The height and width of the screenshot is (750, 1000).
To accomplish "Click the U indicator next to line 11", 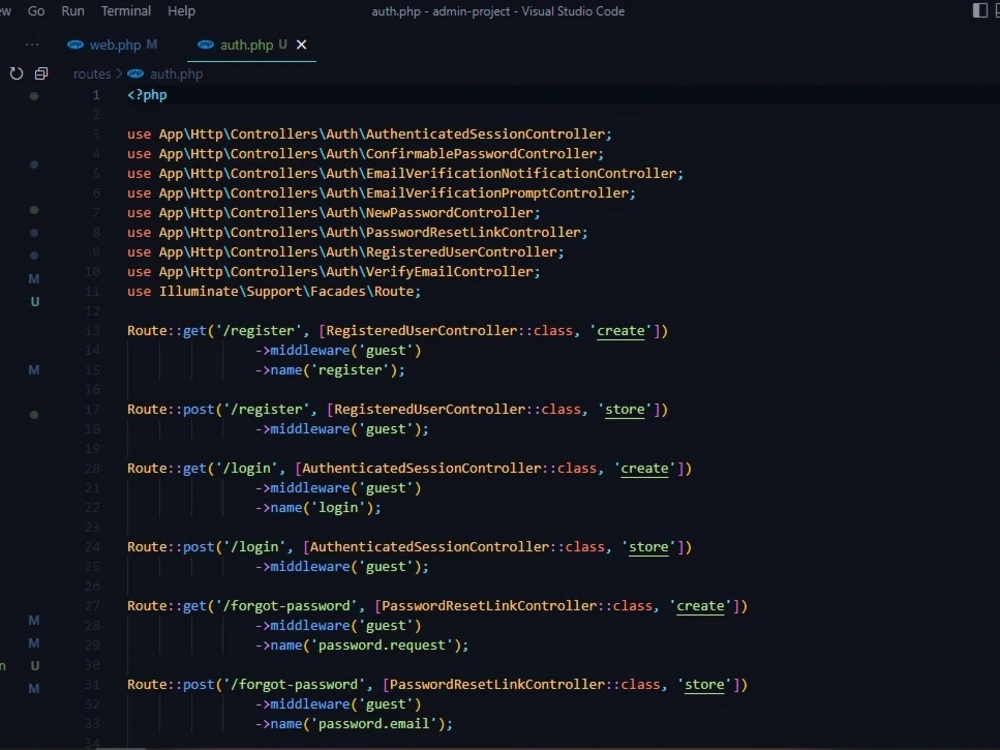I will coord(35,301).
